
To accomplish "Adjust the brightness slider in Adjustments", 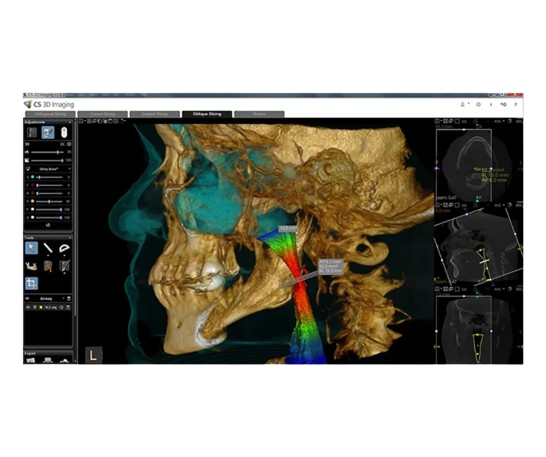I will (x=47, y=152).
